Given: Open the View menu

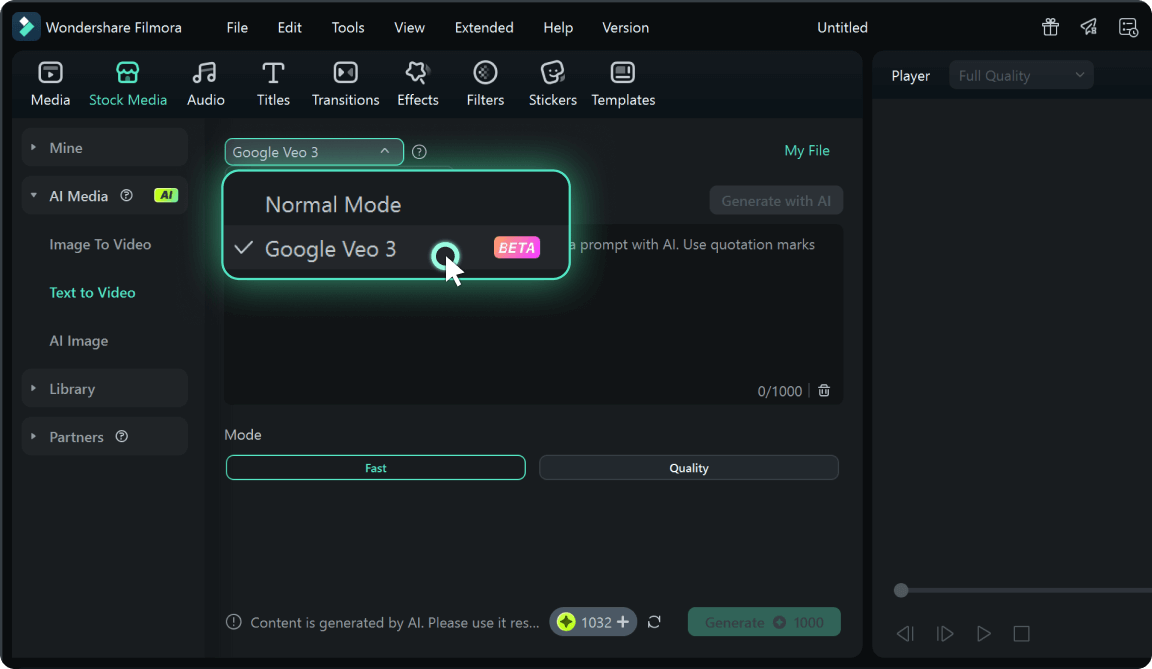Looking at the screenshot, I should pos(409,27).
